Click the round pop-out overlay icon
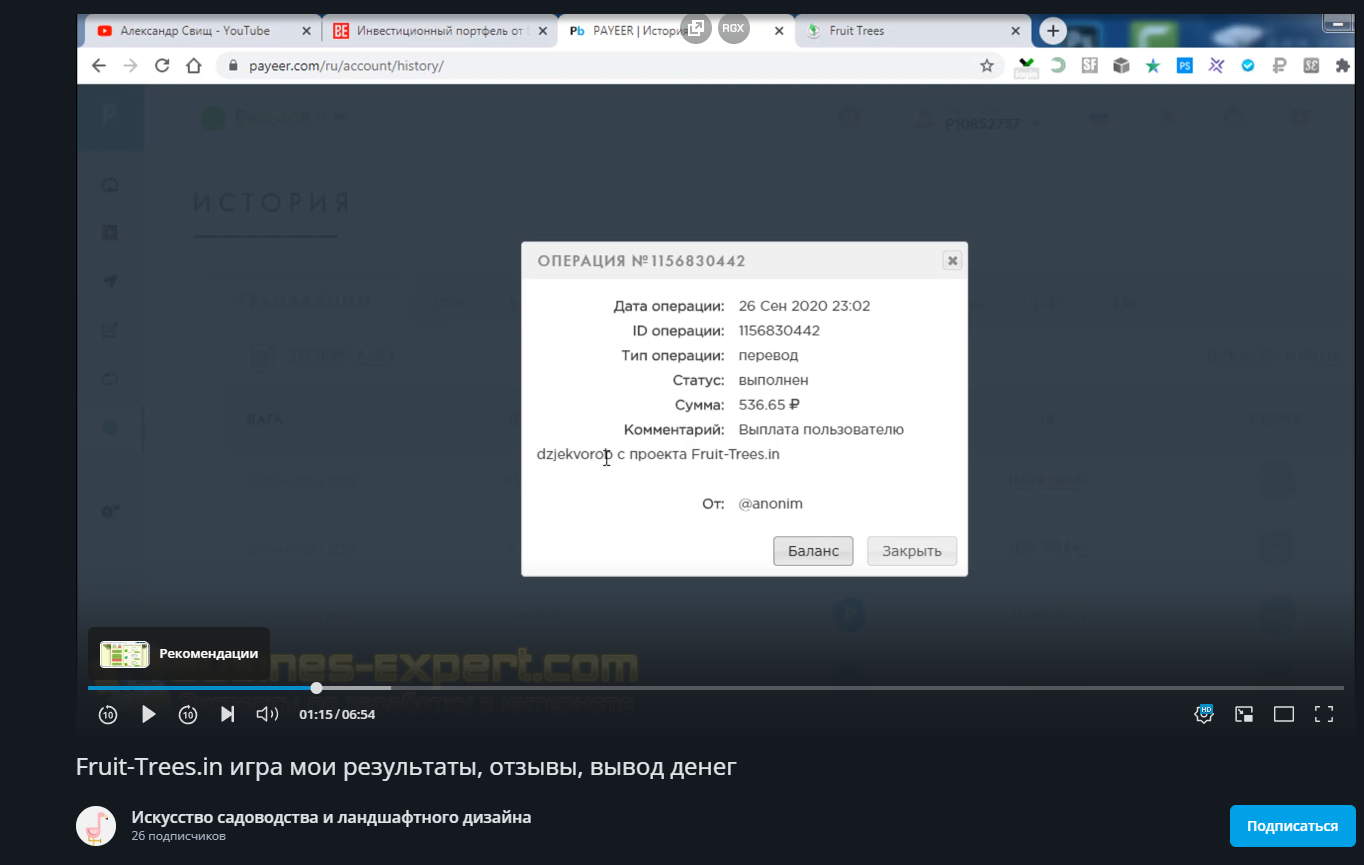 coord(695,28)
